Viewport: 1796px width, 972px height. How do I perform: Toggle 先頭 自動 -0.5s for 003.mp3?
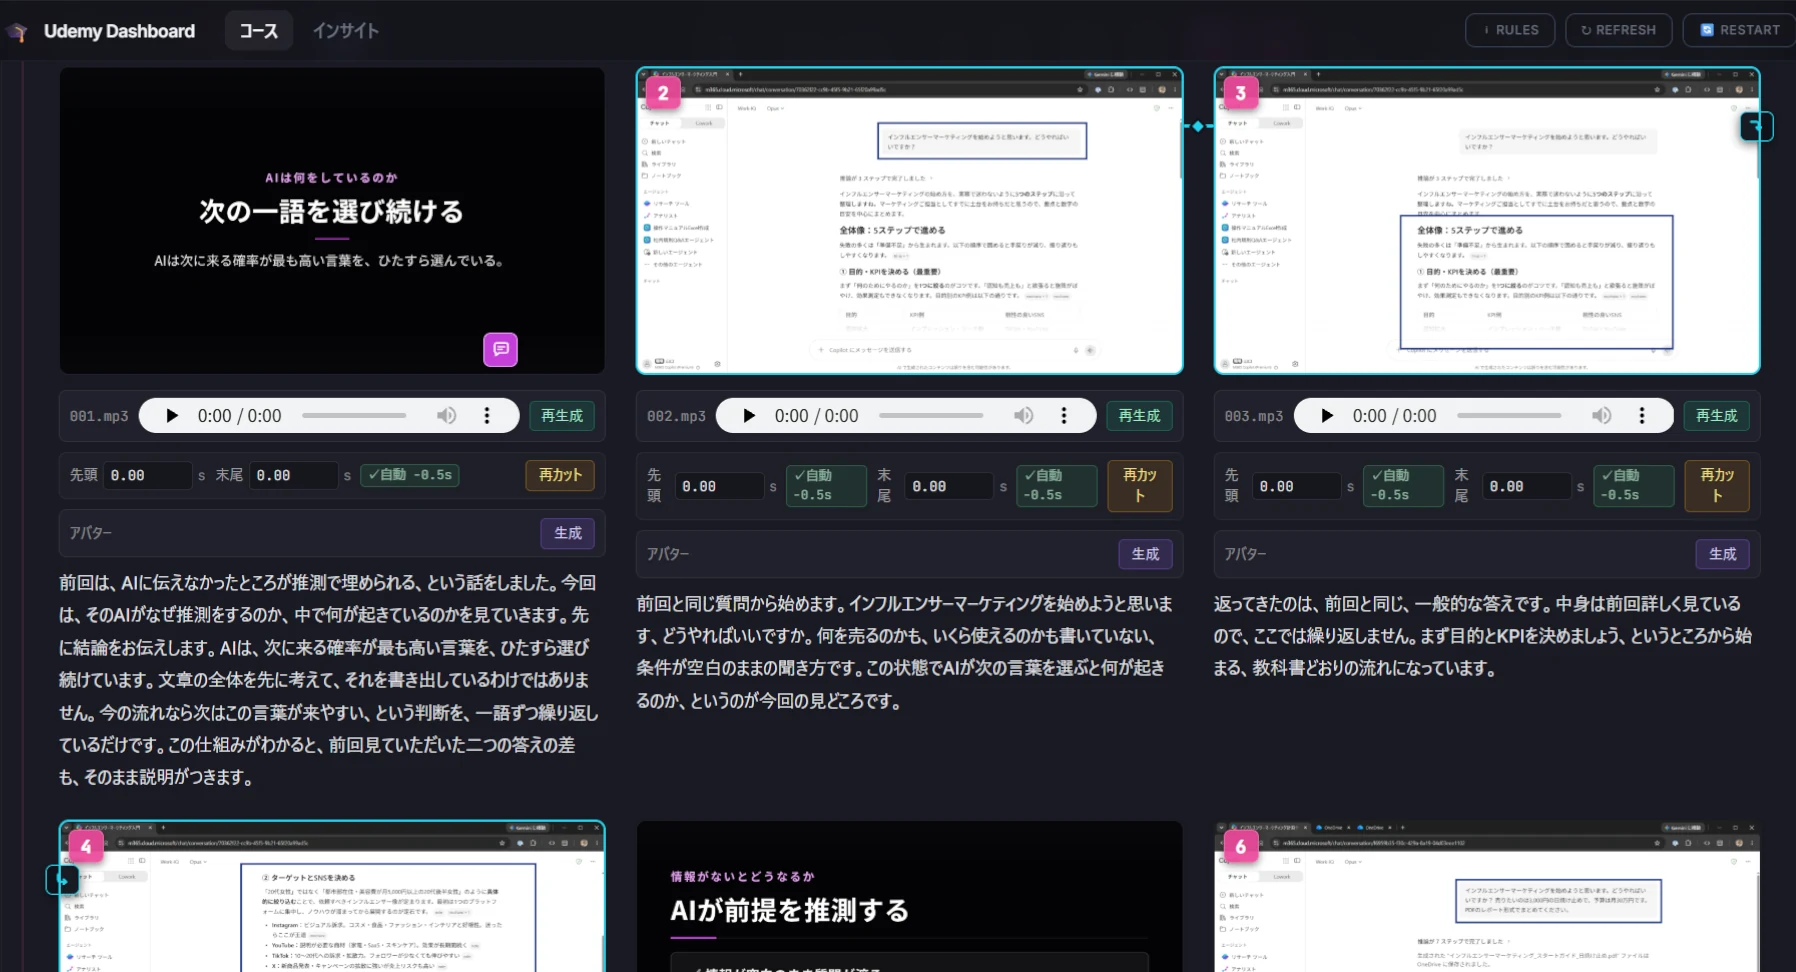click(x=1403, y=486)
